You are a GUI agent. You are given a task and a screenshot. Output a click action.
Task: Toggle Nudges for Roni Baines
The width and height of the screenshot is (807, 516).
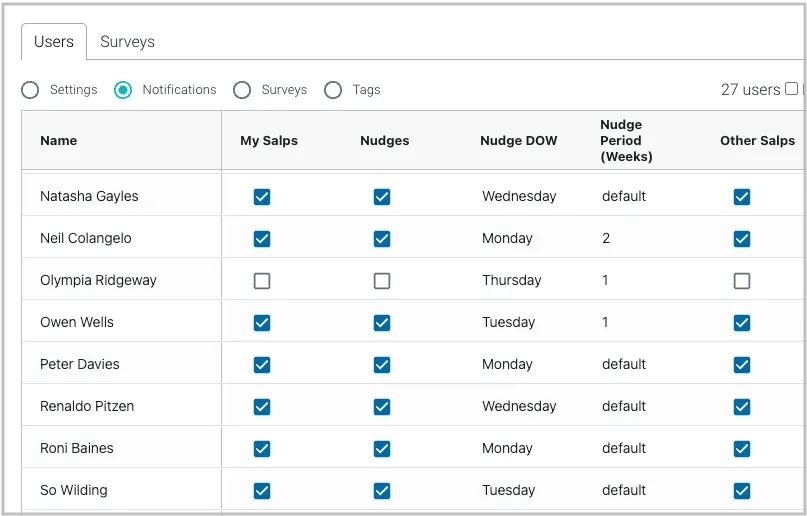pyautogui.click(x=382, y=449)
